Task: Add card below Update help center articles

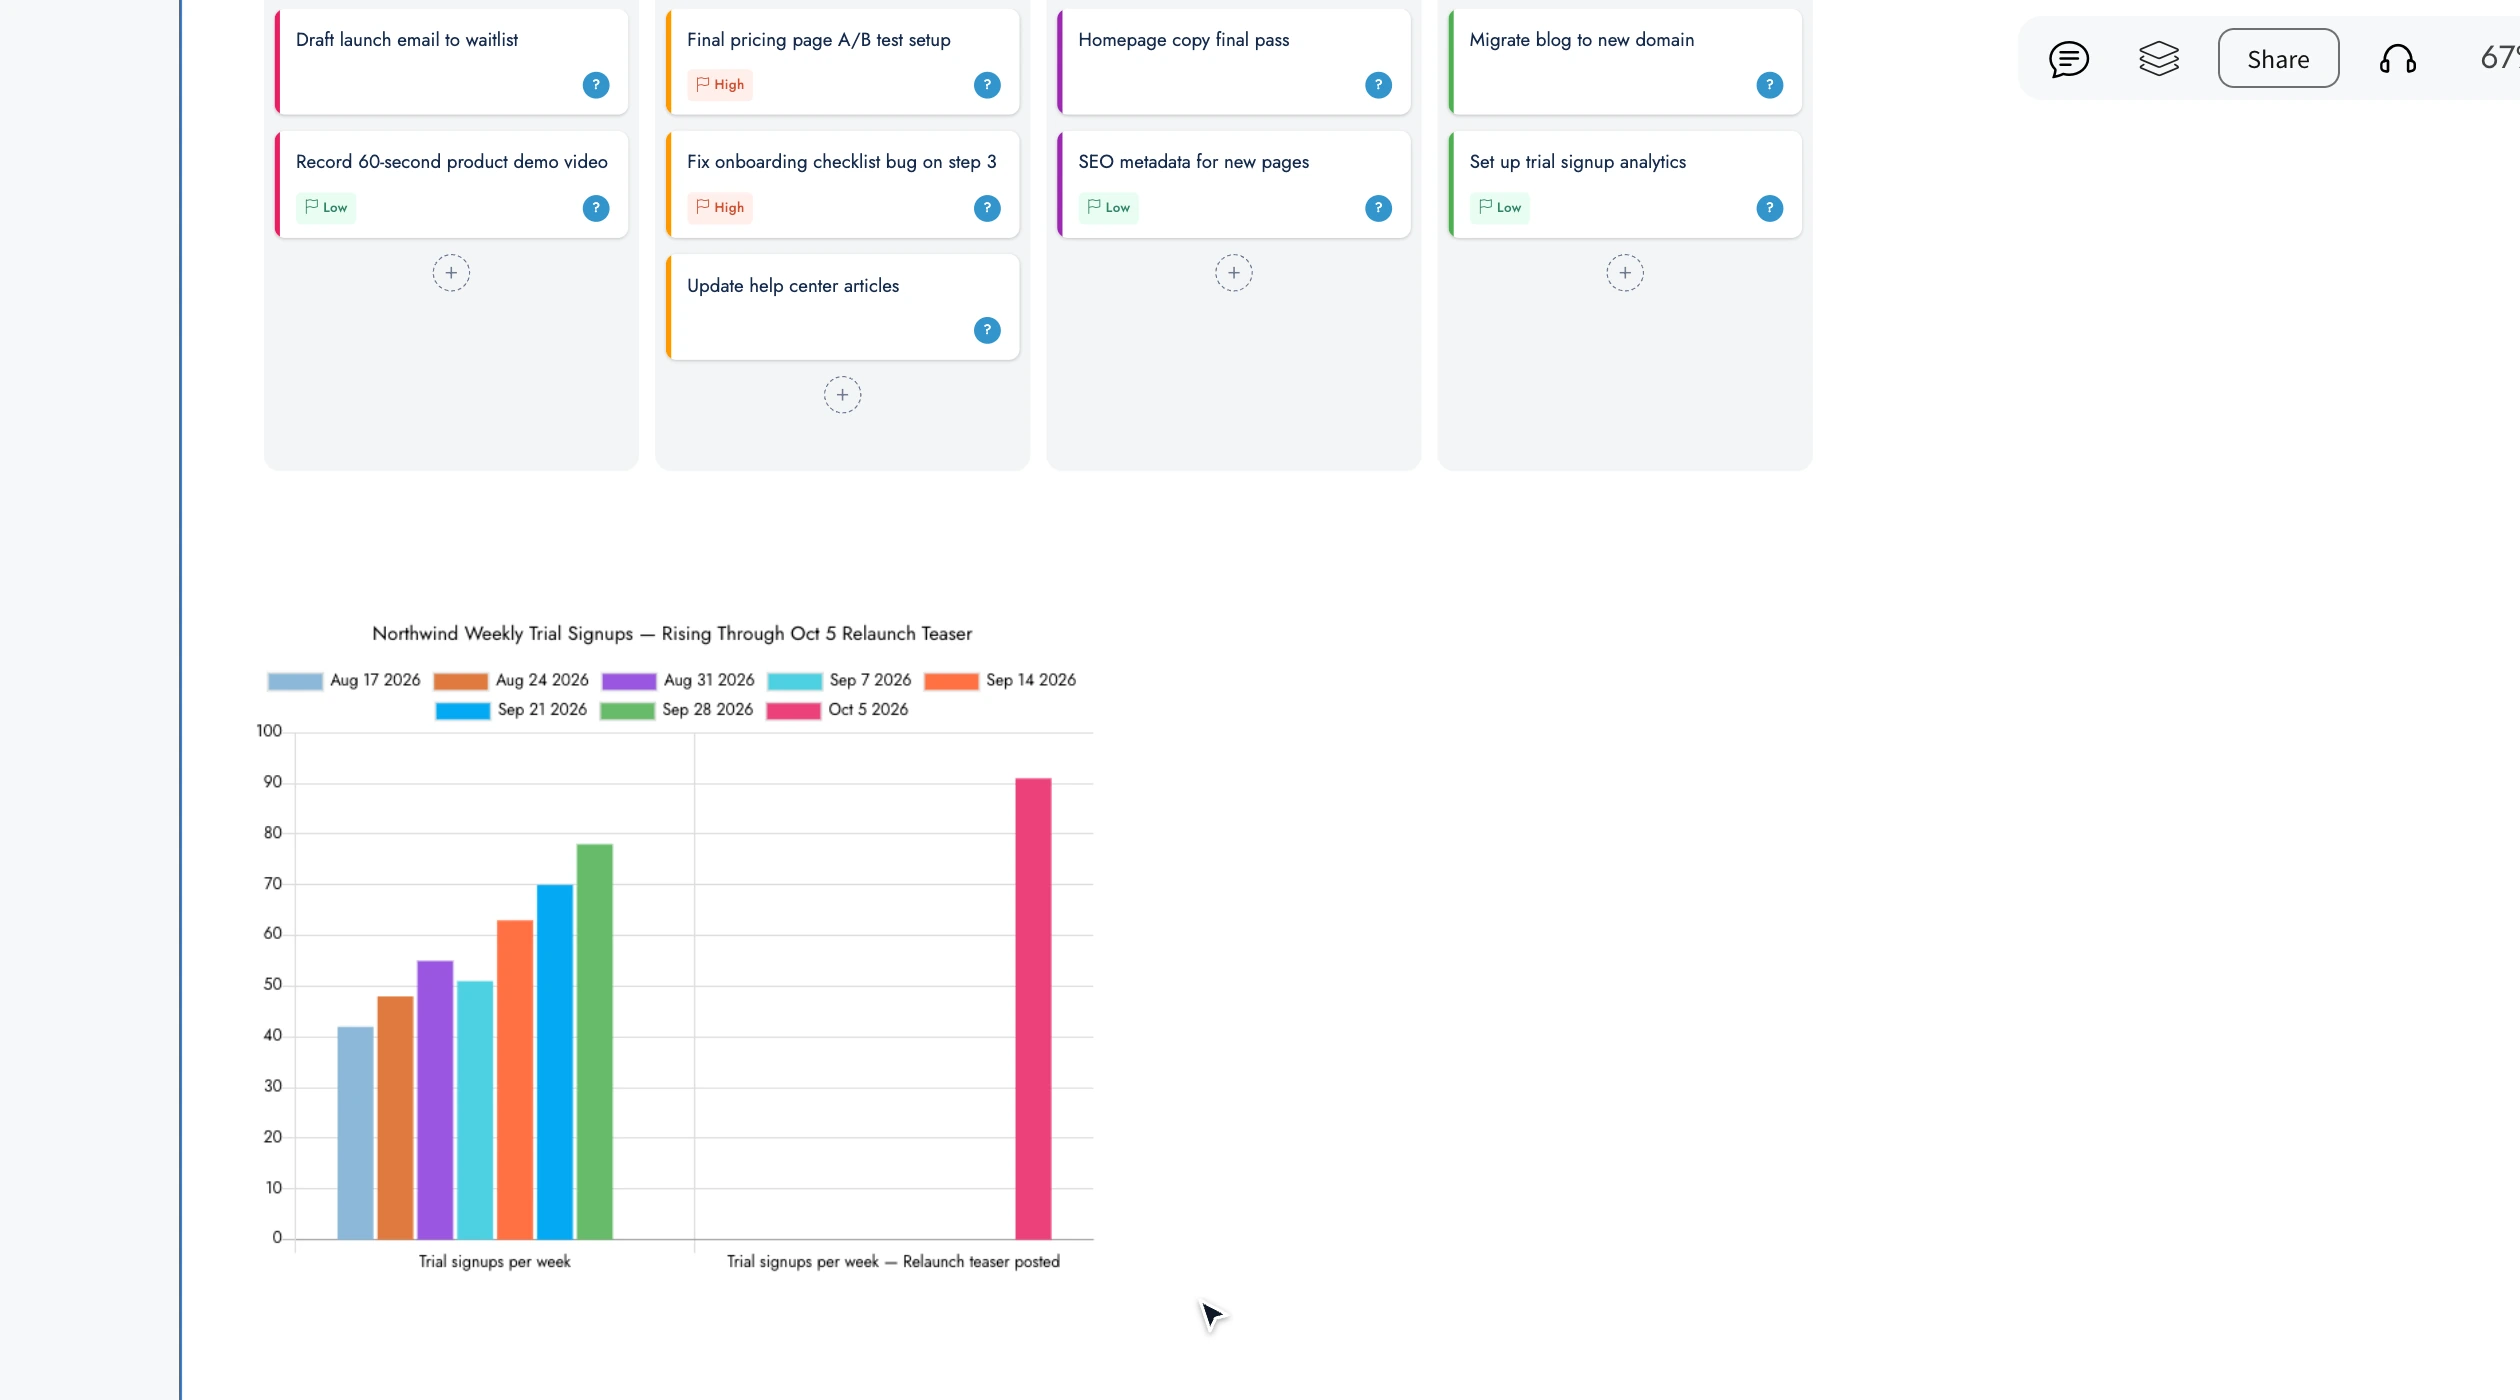Action: pos(842,395)
